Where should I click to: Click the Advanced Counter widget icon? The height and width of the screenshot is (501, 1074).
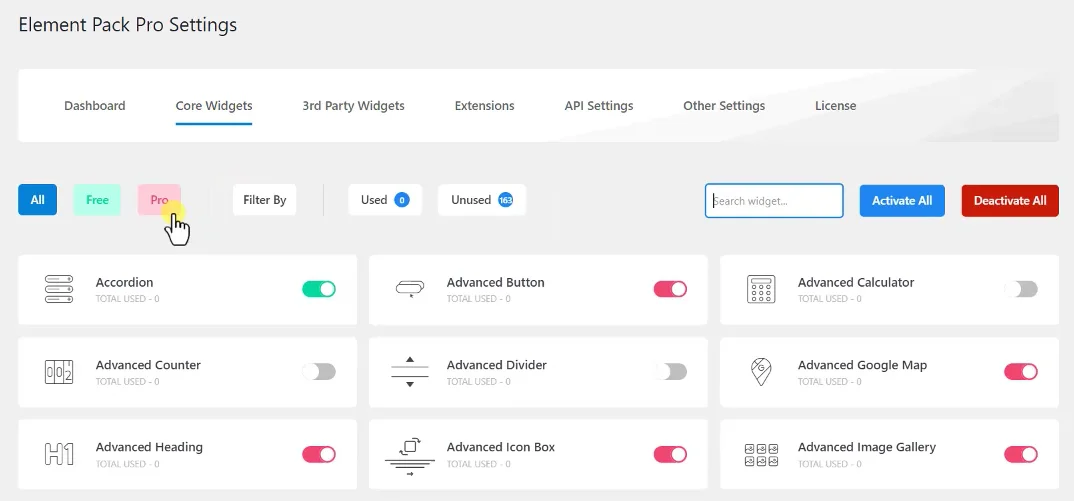[x=59, y=371]
